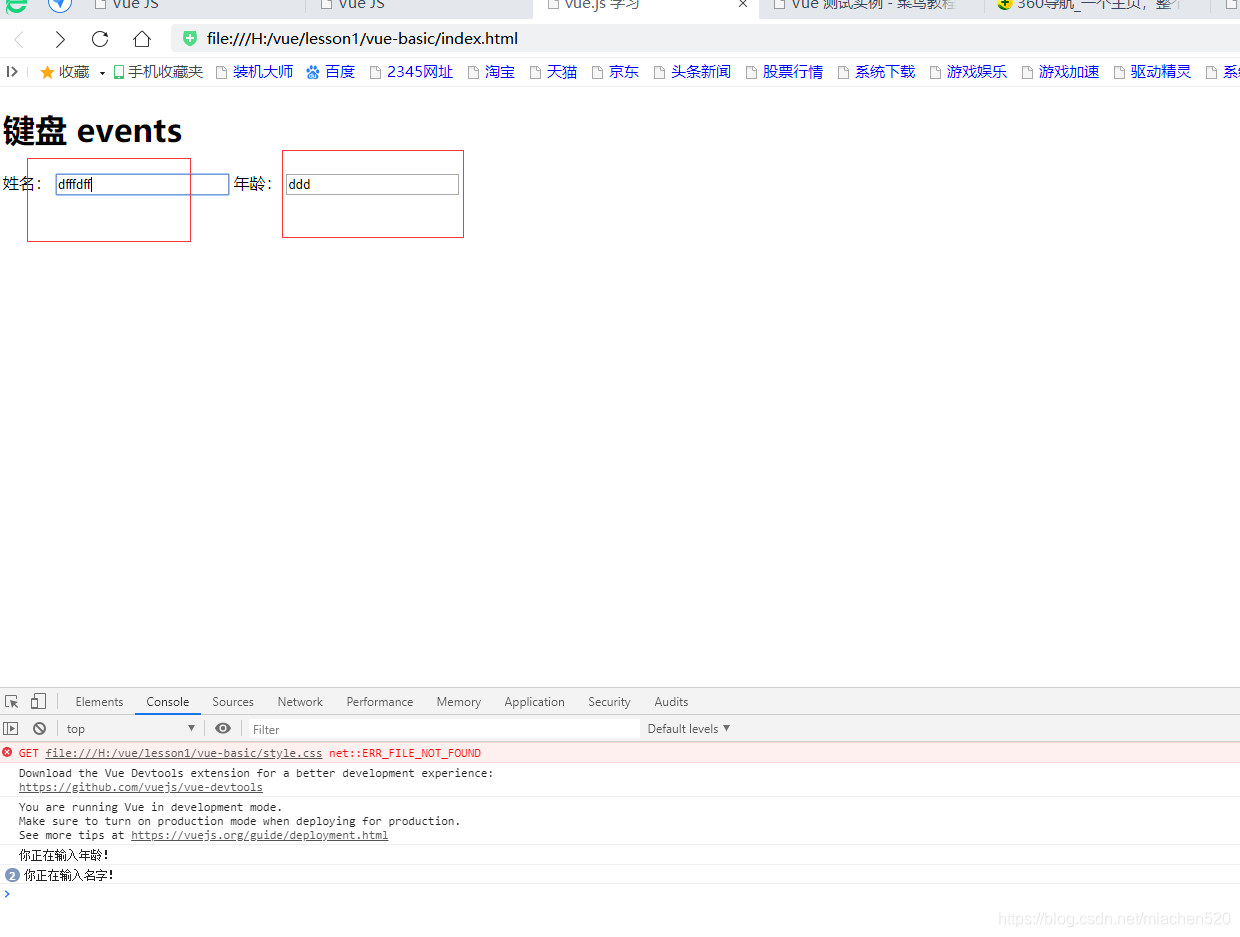Toggle the live expression eye icon

tap(223, 728)
